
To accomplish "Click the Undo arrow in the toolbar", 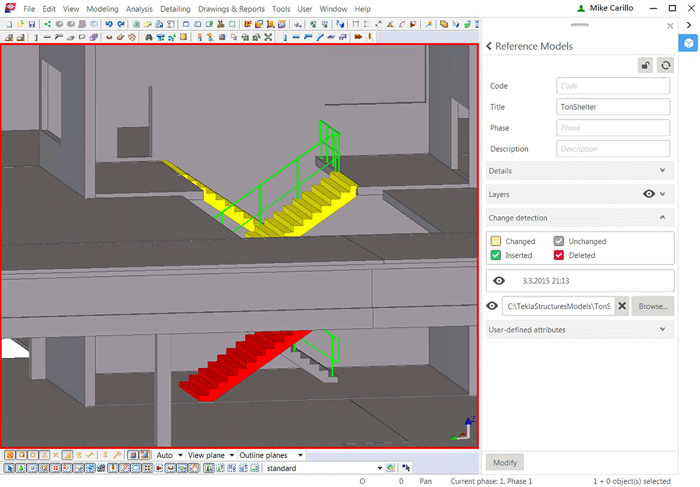I will [108, 23].
